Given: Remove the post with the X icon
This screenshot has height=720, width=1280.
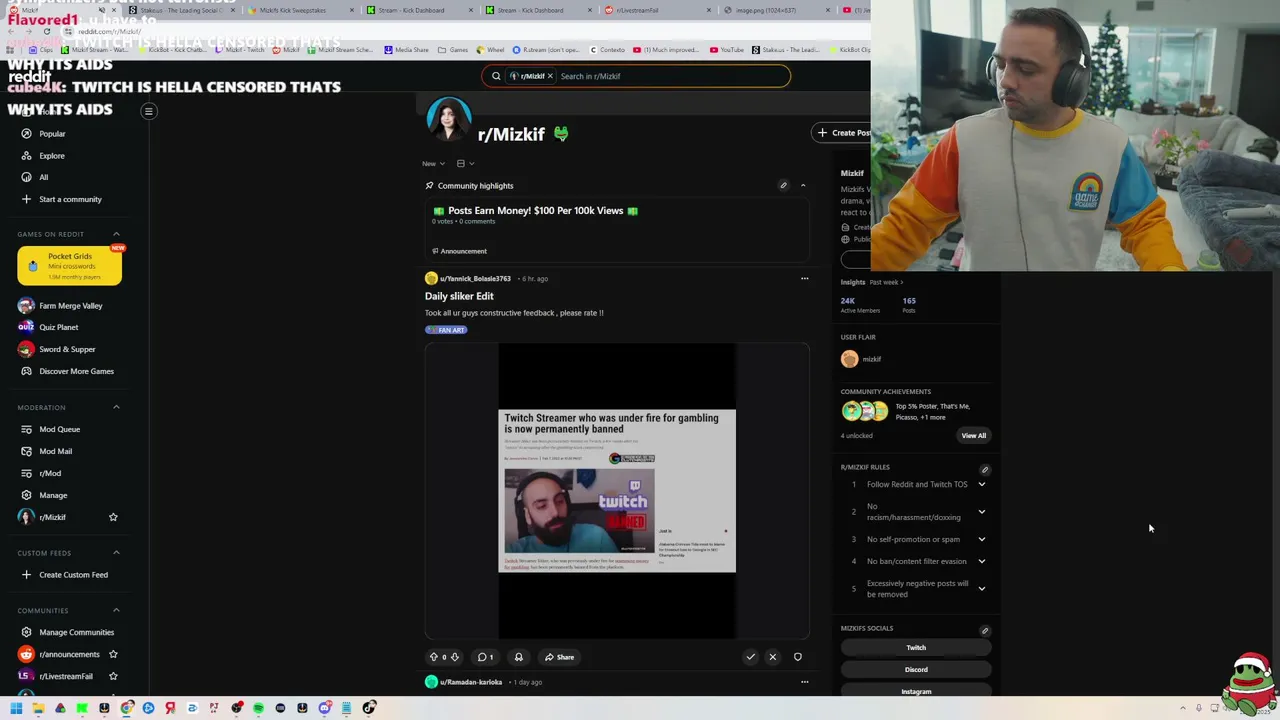Looking at the screenshot, I should [772, 657].
